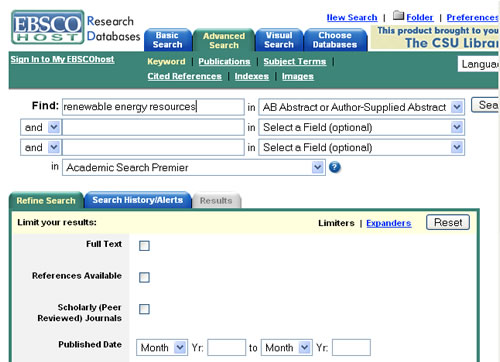Screen dimensions: 500x362
Task: Open the Academic Search Premier database dropdown
Action: (x=194, y=167)
